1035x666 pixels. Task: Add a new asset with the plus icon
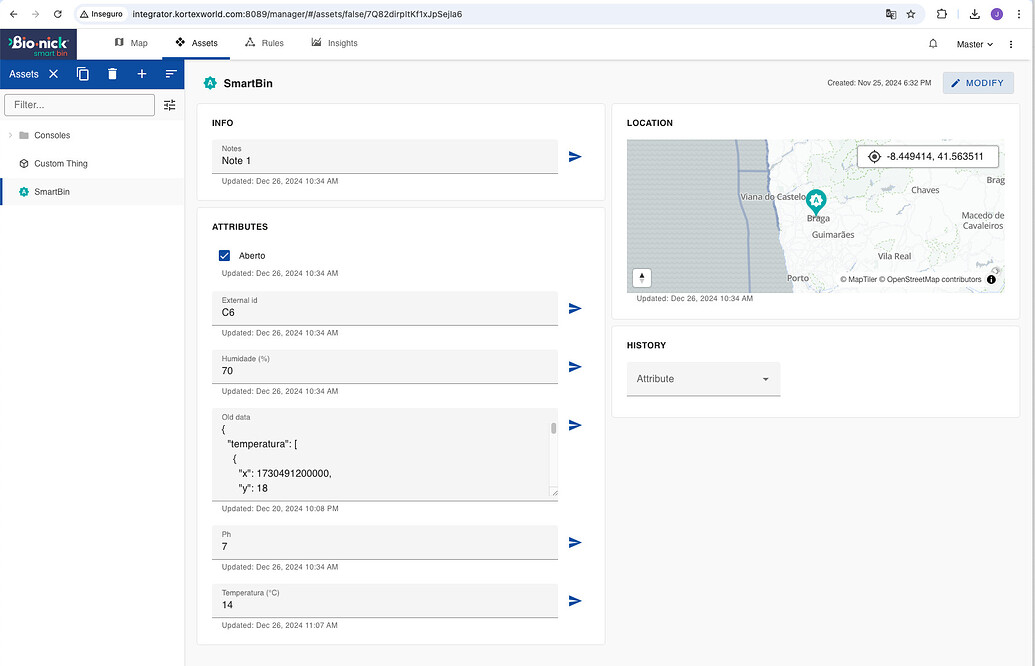(141, 74)
